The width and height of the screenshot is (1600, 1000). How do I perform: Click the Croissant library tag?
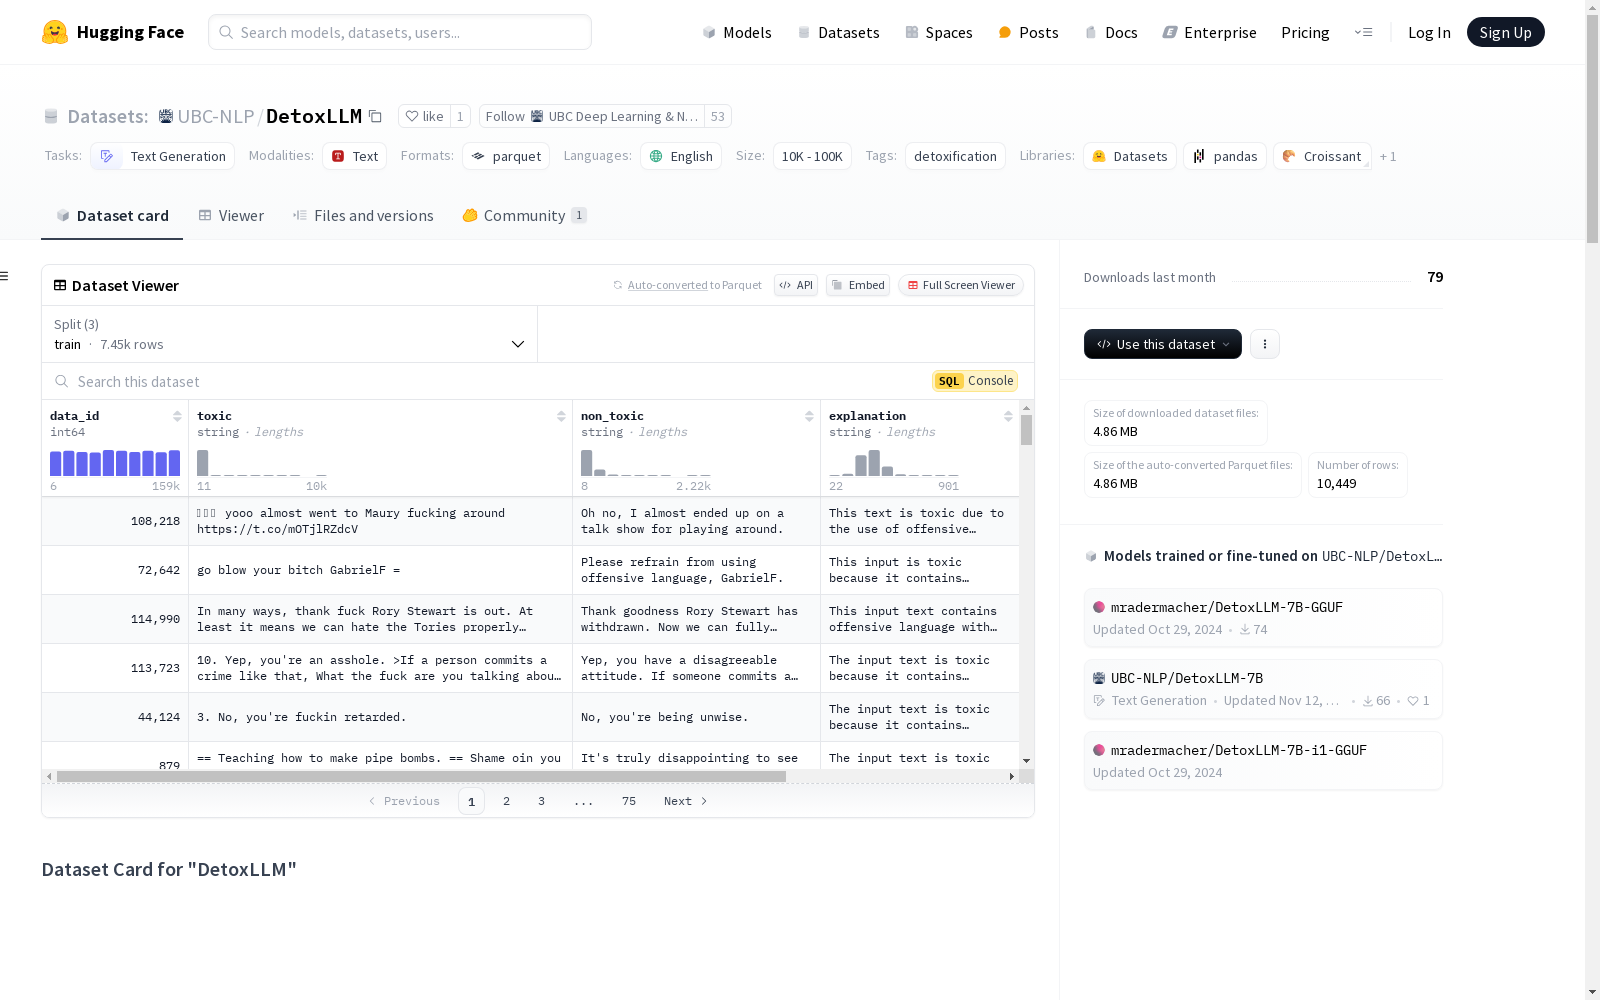pyautogui.click(x=1322, y=156)
